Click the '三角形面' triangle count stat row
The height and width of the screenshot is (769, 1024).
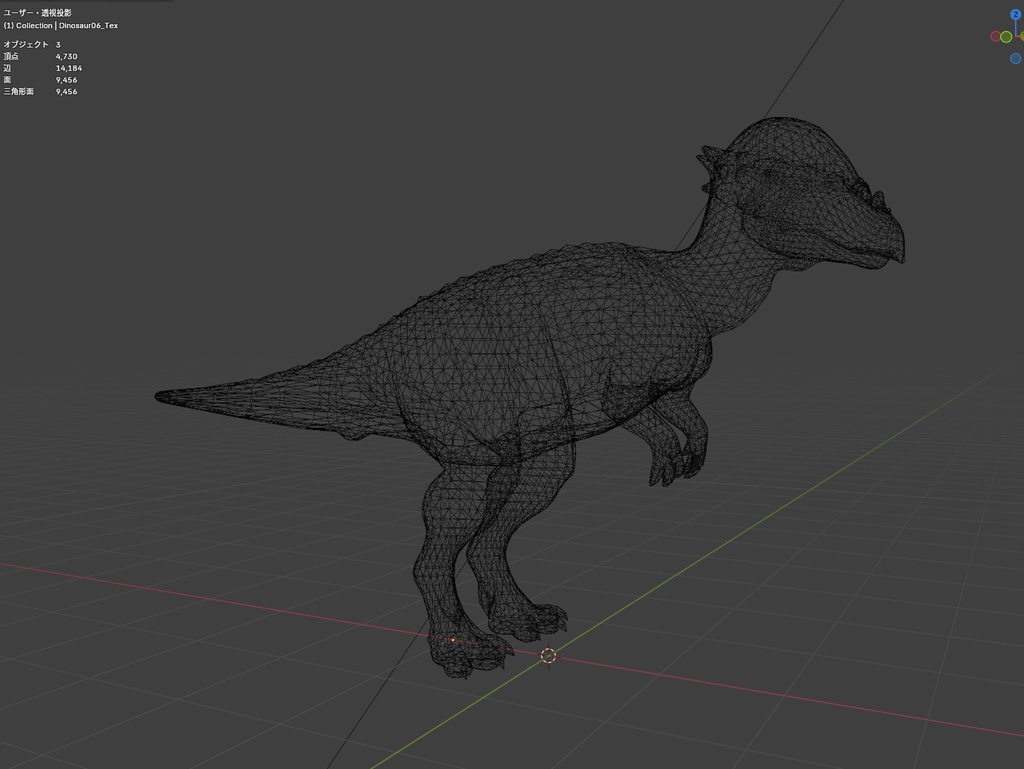click(x=40, y=91)
